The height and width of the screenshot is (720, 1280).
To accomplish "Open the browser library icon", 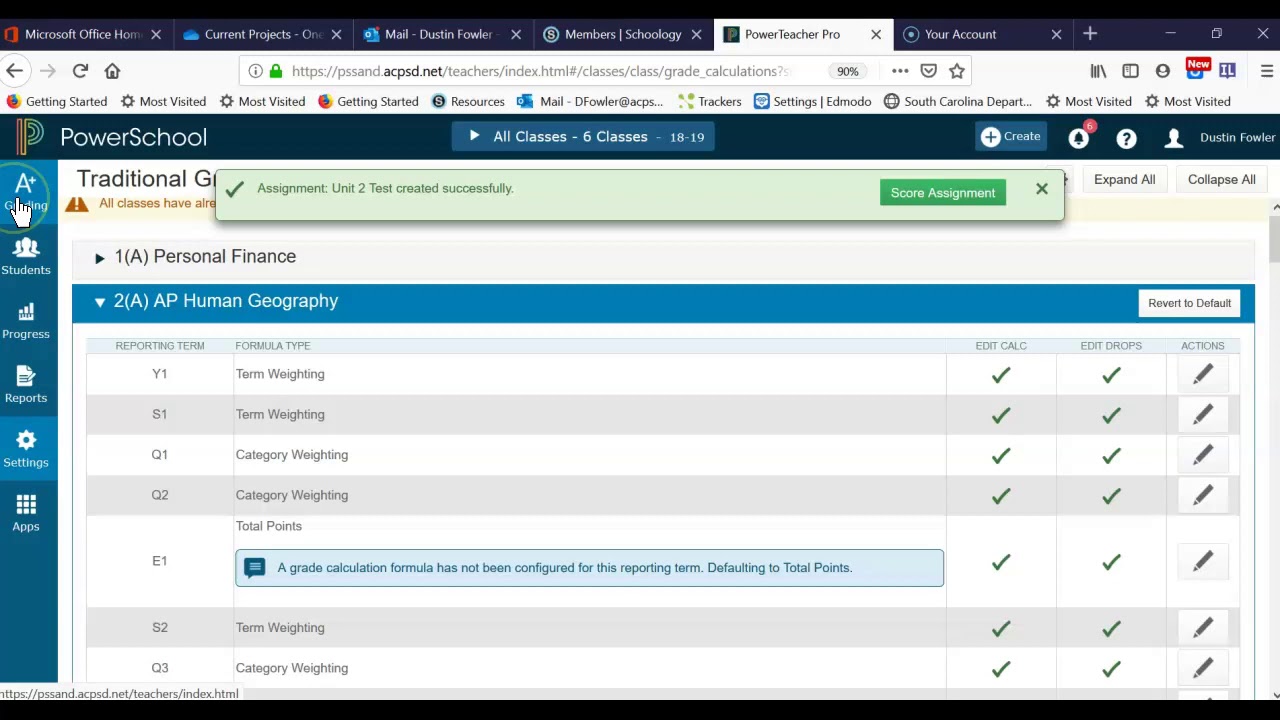I will 1098,71.
